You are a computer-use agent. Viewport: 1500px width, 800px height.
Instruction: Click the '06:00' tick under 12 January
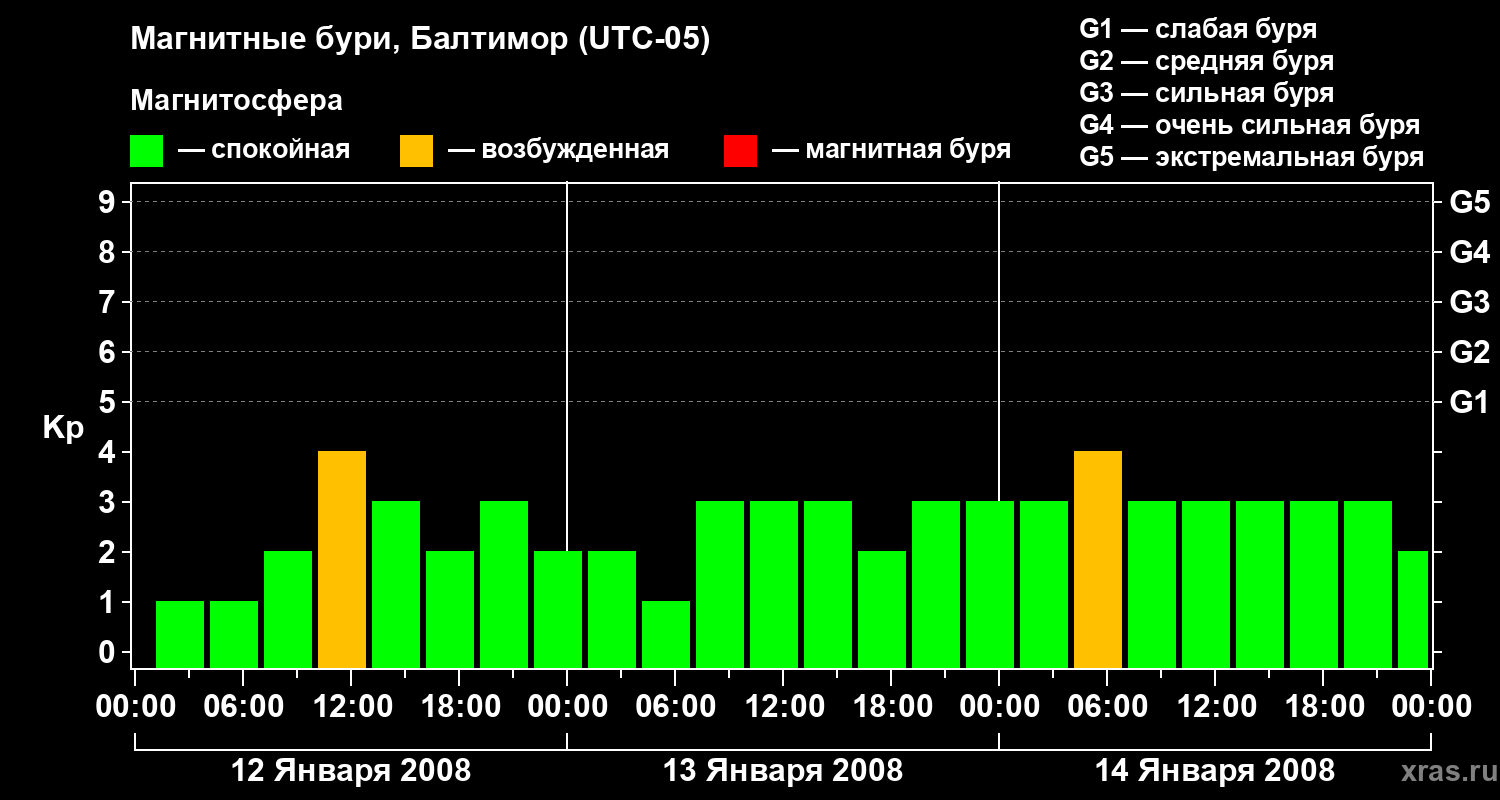pyautogui.click(x=243, y=707)
